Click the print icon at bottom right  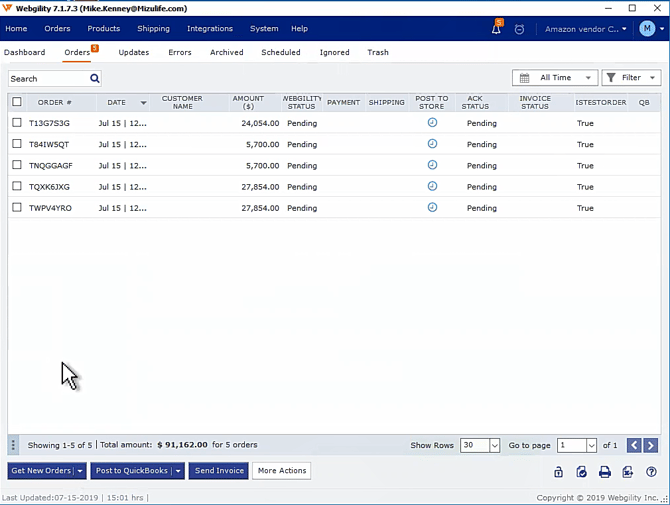pos(605,472)
